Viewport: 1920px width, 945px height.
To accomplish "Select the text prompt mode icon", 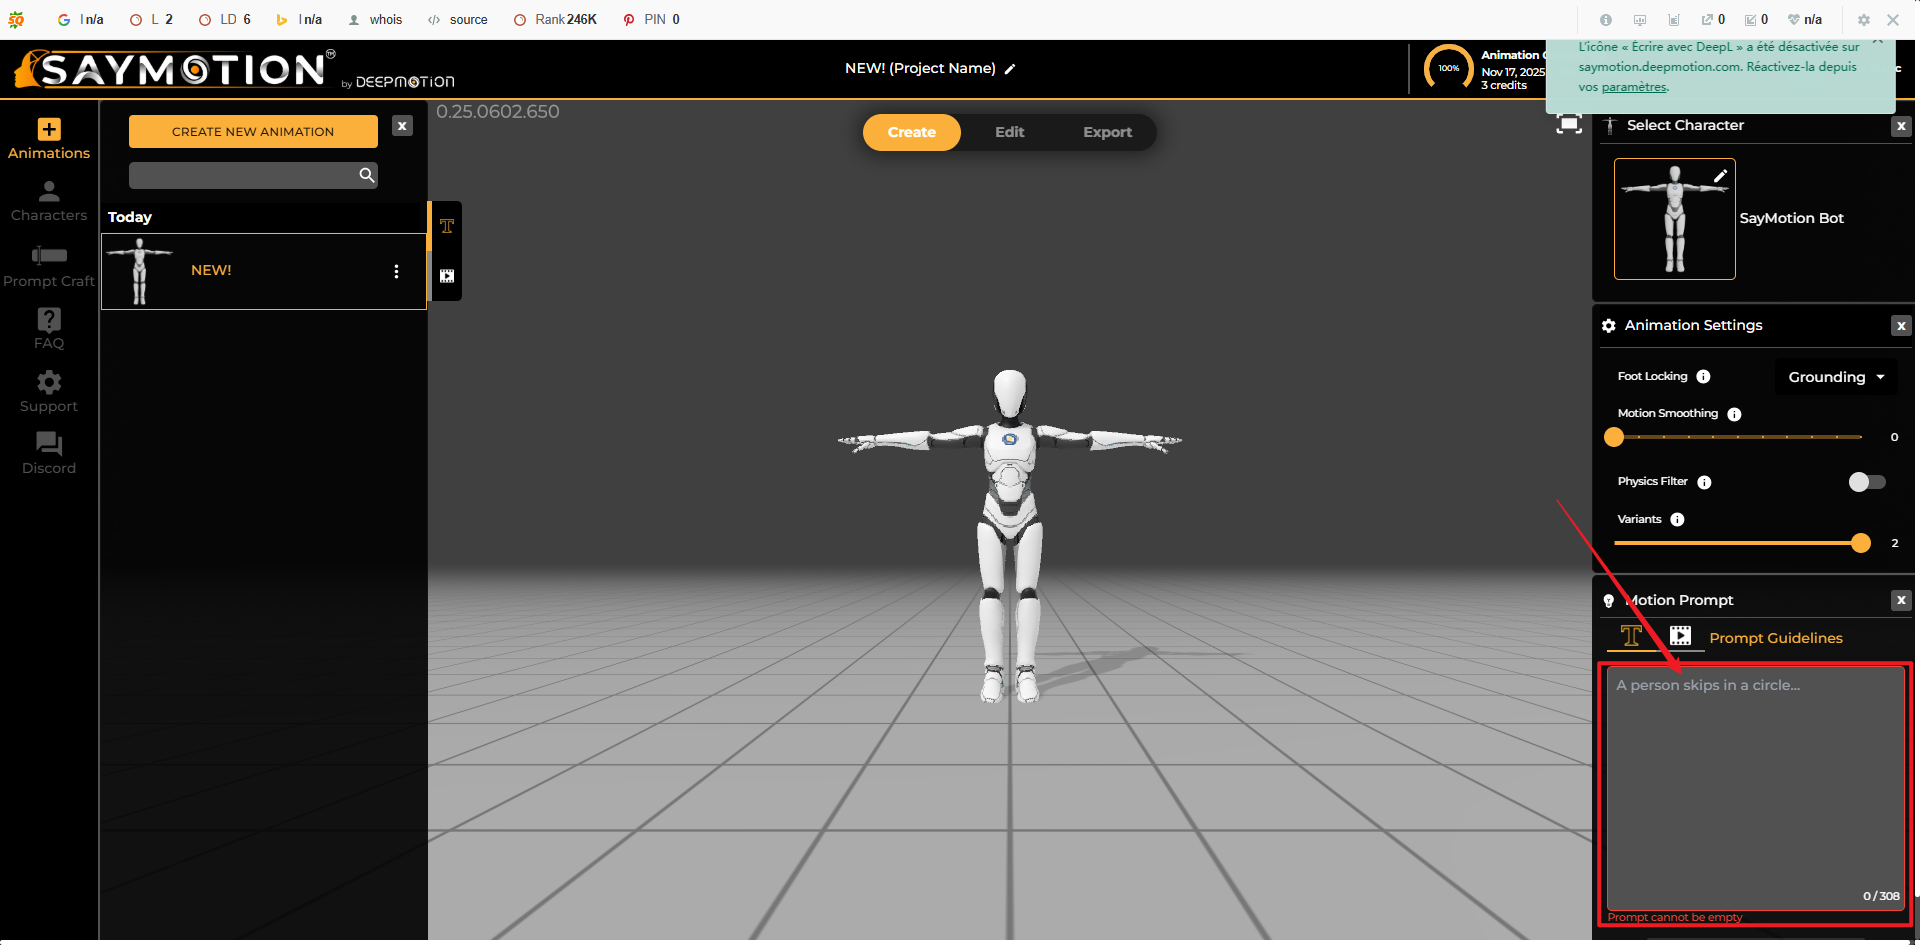I will coord(1631,636).
